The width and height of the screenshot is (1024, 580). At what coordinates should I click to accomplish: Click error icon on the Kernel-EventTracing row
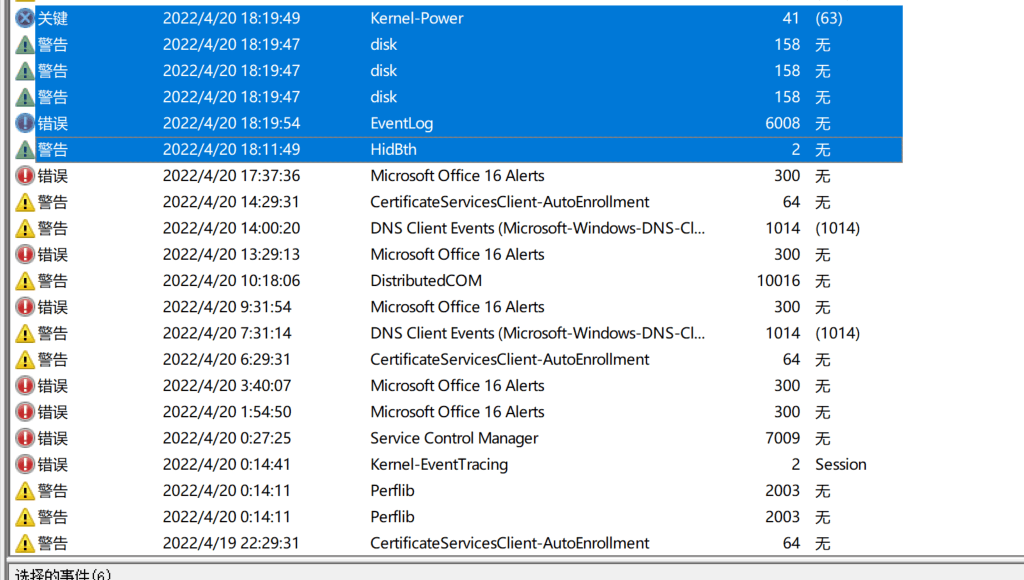[x=25, y=464]
